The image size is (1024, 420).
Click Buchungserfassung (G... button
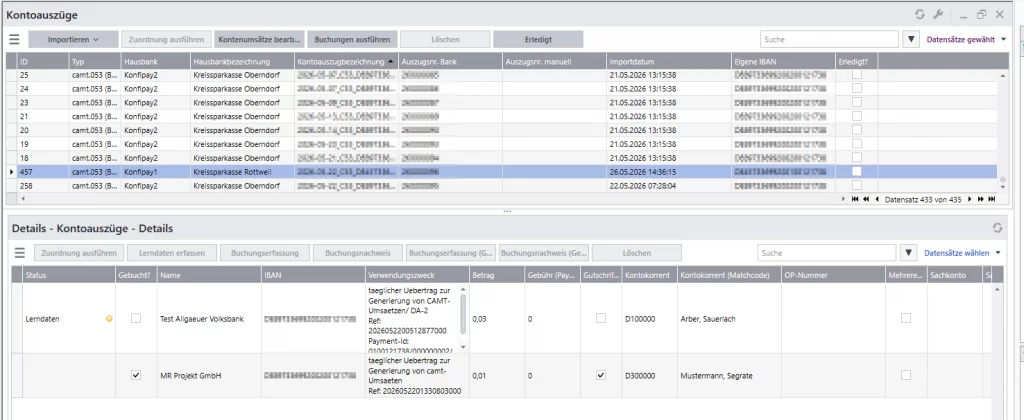(451, 253)
